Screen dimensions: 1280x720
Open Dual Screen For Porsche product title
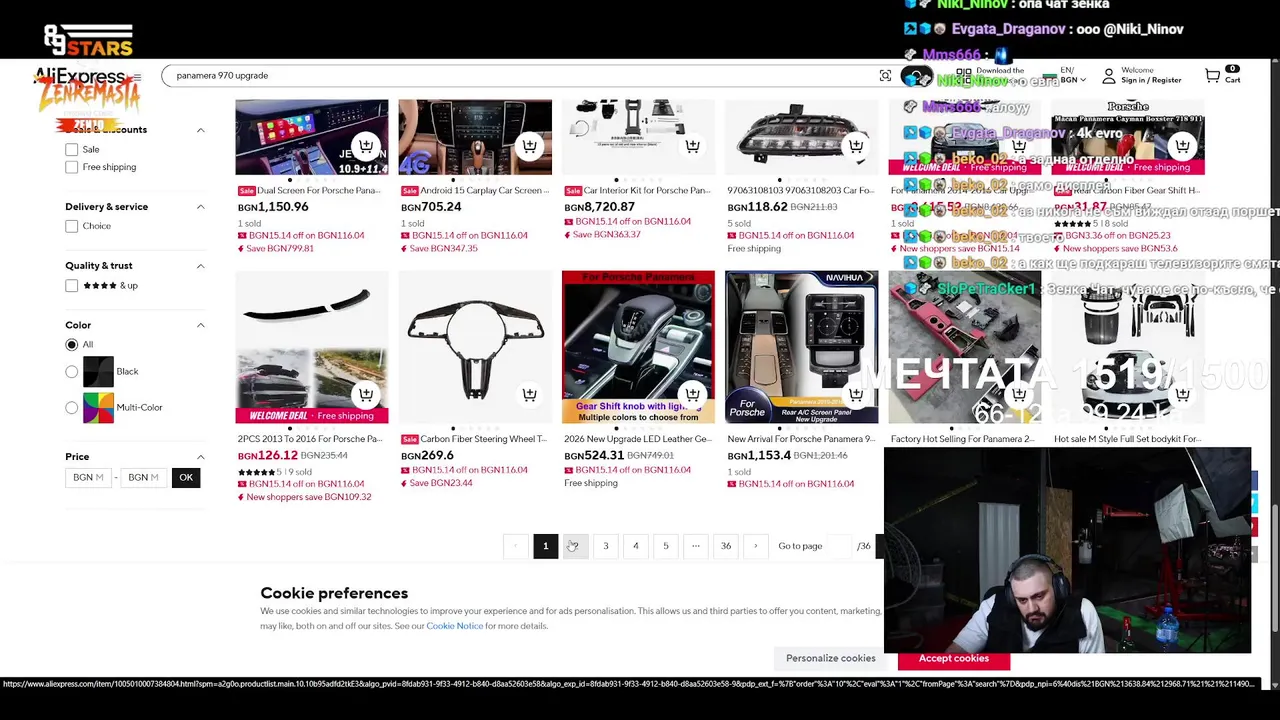coord(319,190)
